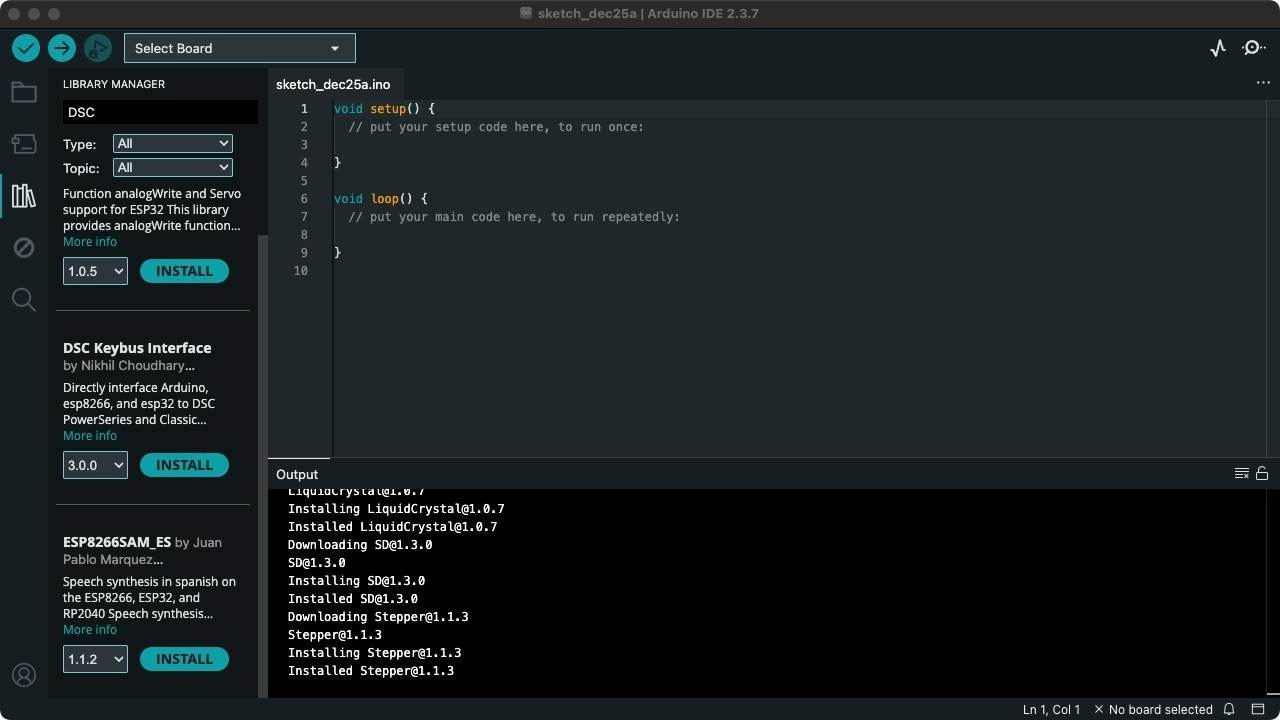
Task: Click the library search field containing DSC
Action: pyautogui.click(x=160, y=112)
